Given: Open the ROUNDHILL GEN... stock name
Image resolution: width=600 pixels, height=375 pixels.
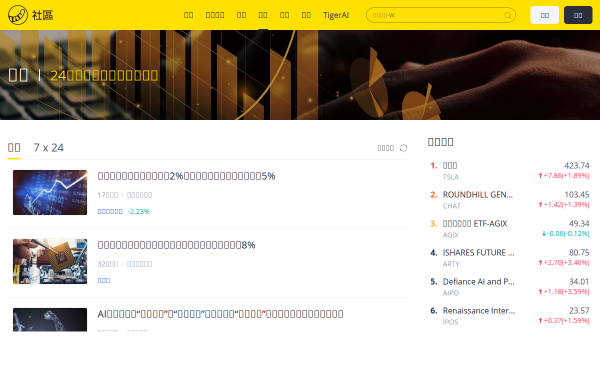Looking at the screenshot, I should [478, 194].
